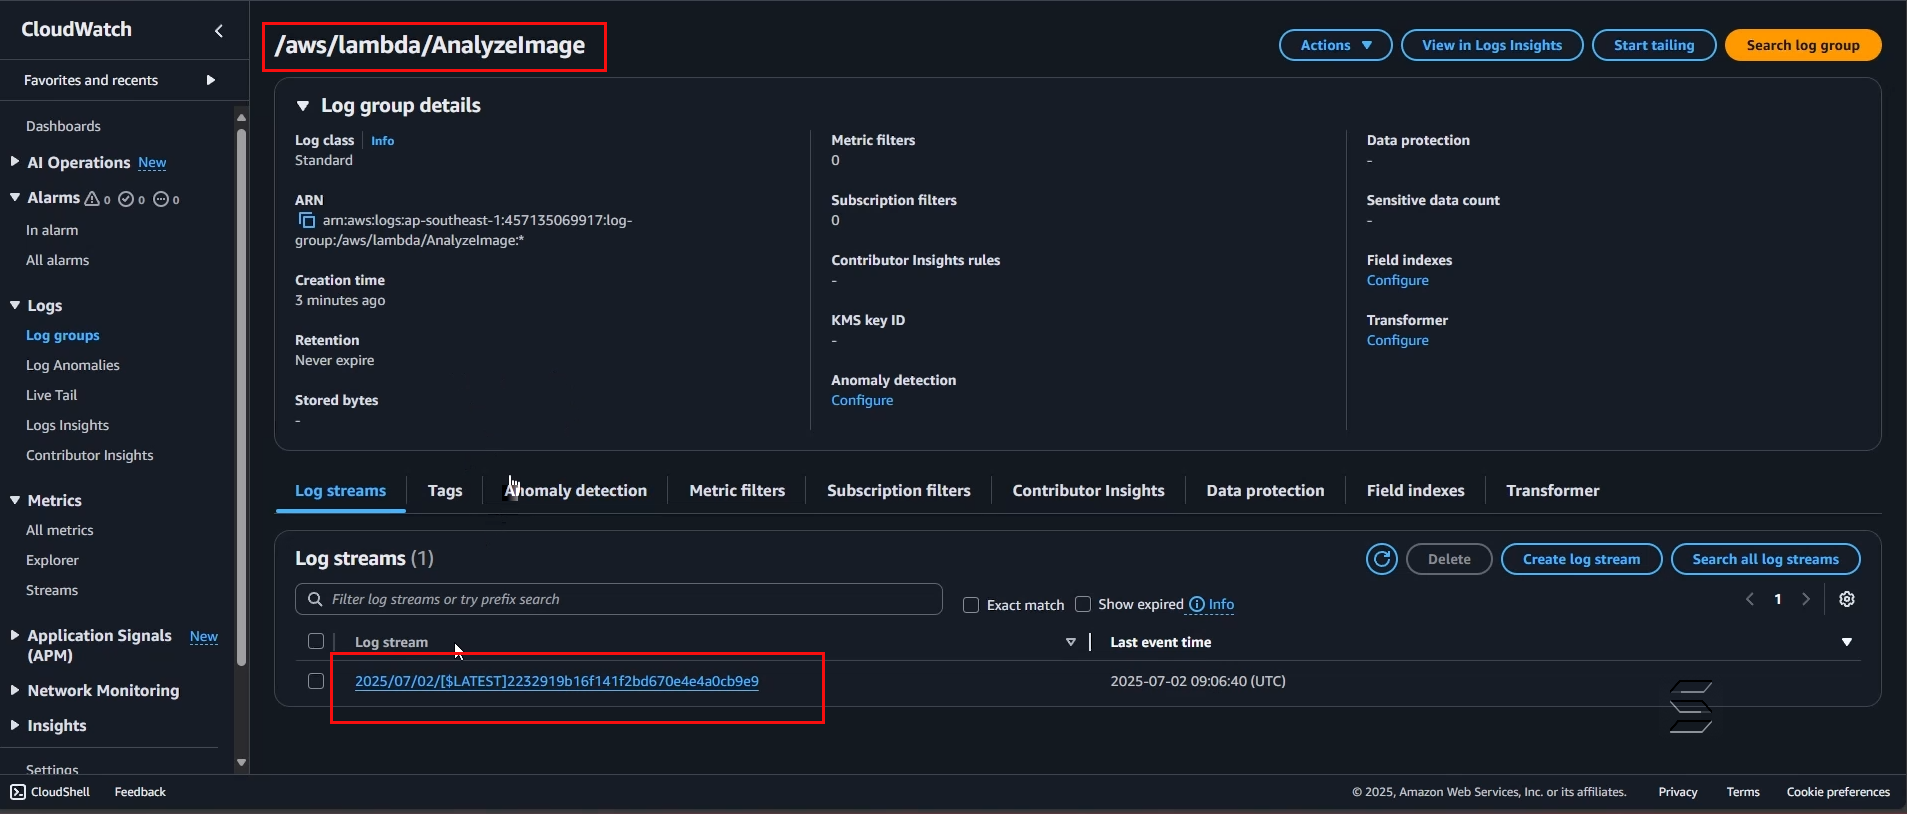Copy the log group ARN

point(307,220)
